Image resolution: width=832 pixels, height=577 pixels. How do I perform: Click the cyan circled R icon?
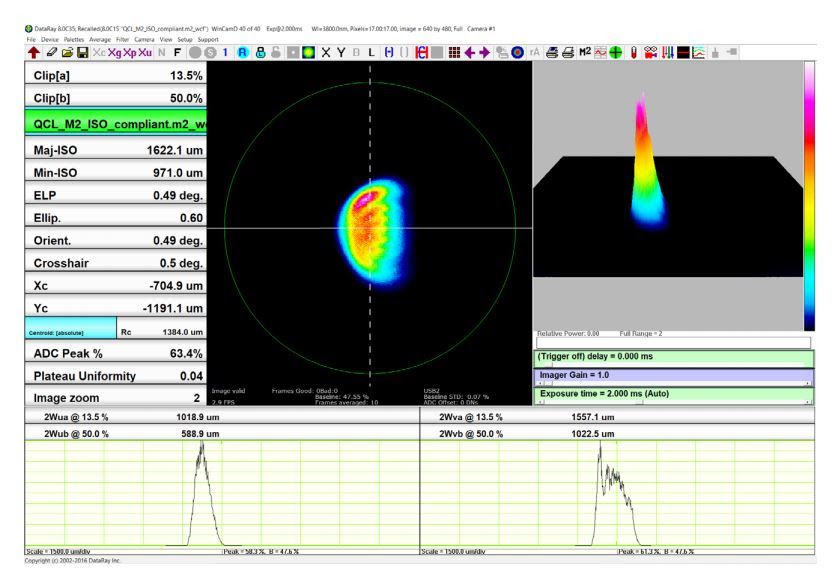tap(242, 52)
